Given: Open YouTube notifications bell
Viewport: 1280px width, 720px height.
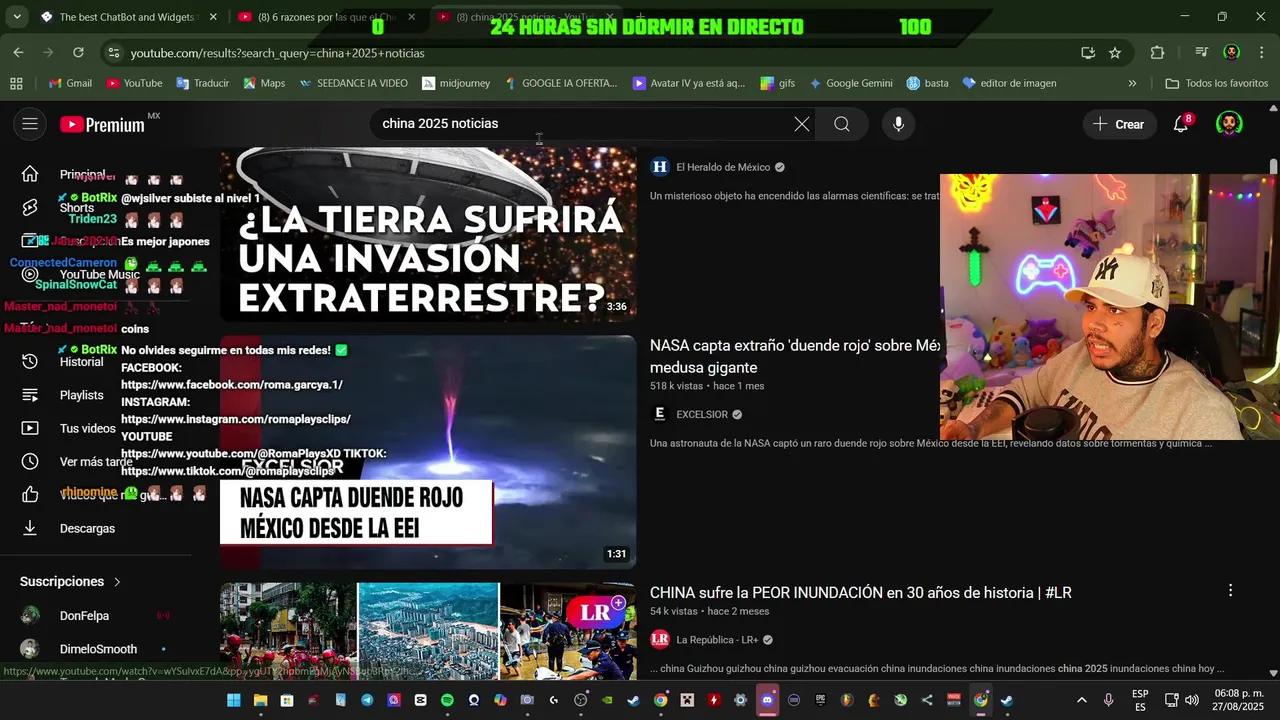Looking at the screenshot, I should point(1181,124).
